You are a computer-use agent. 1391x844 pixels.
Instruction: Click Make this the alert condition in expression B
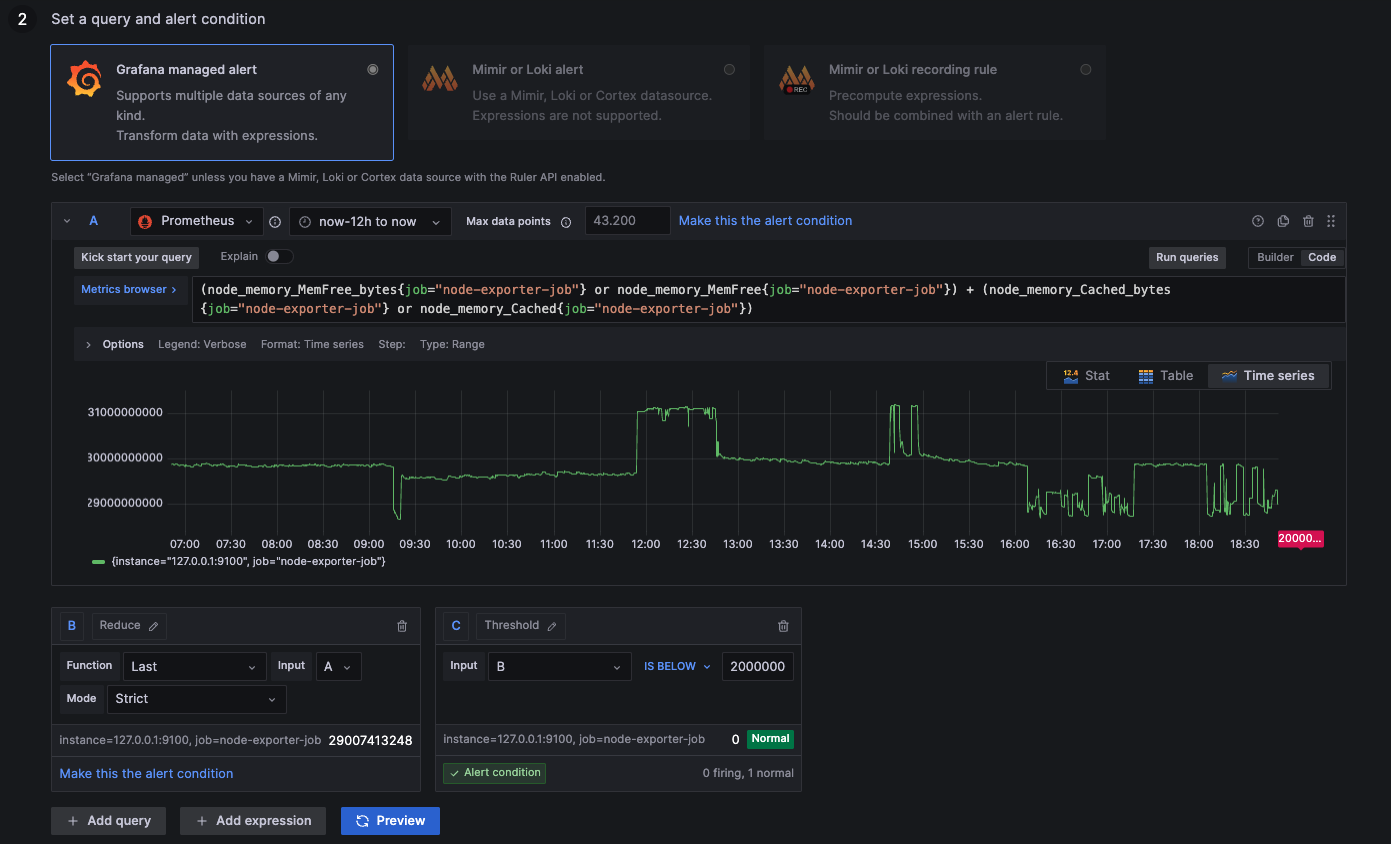coord(146,773)
